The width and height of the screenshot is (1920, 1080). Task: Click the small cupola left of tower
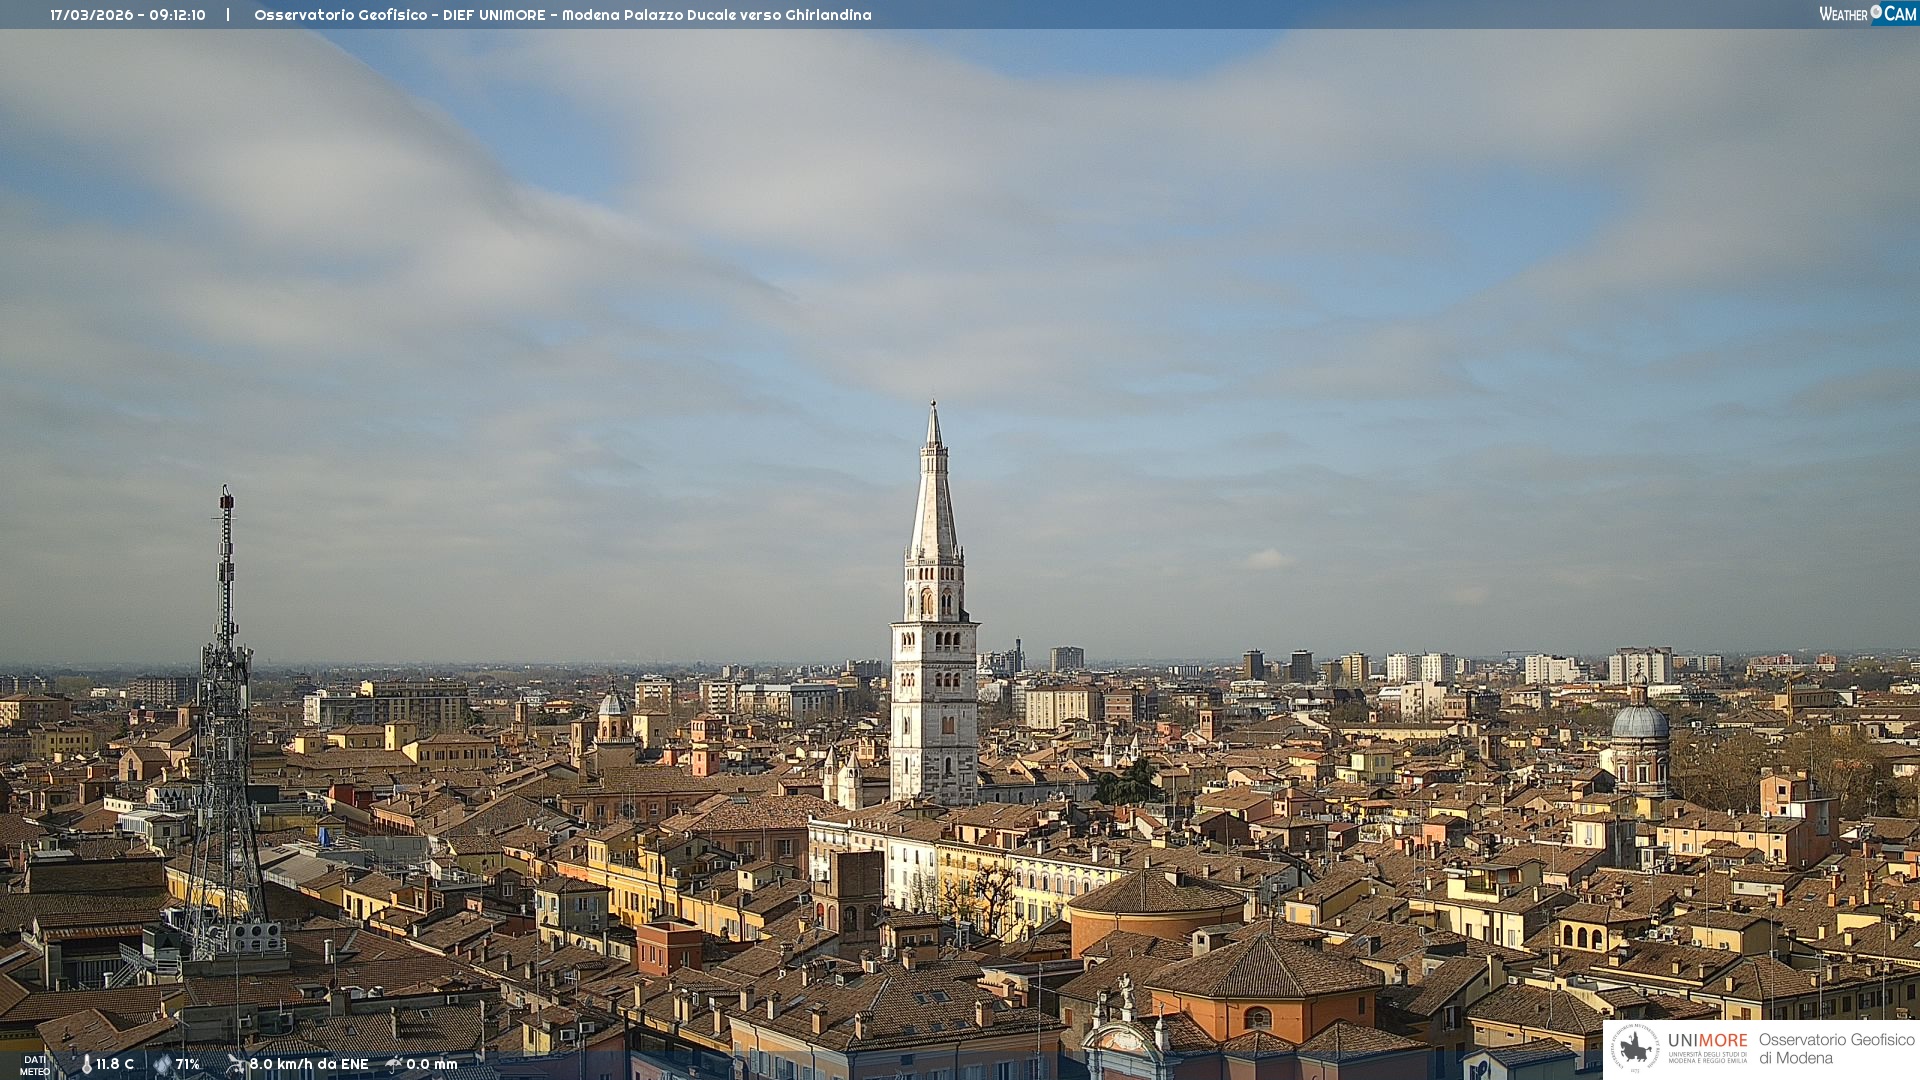613,705
